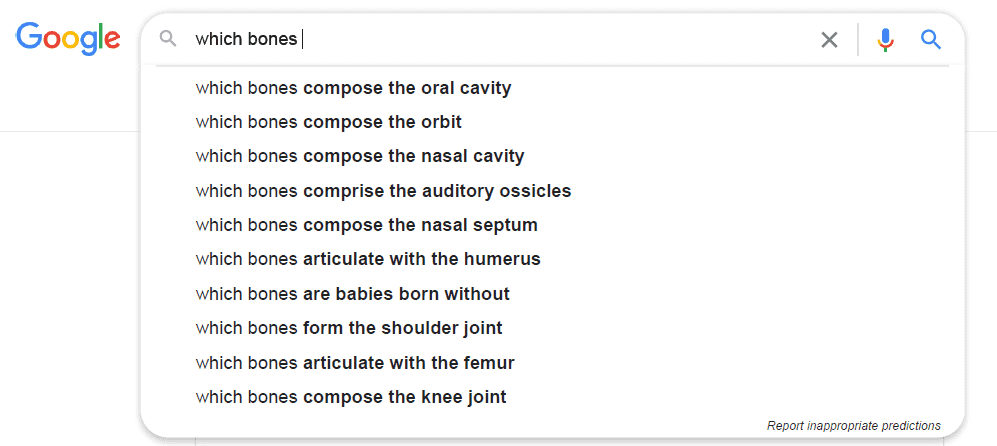Clear the search text with X icon
The height and width of the screenshot is (446, 997).
tap(829, 40)
